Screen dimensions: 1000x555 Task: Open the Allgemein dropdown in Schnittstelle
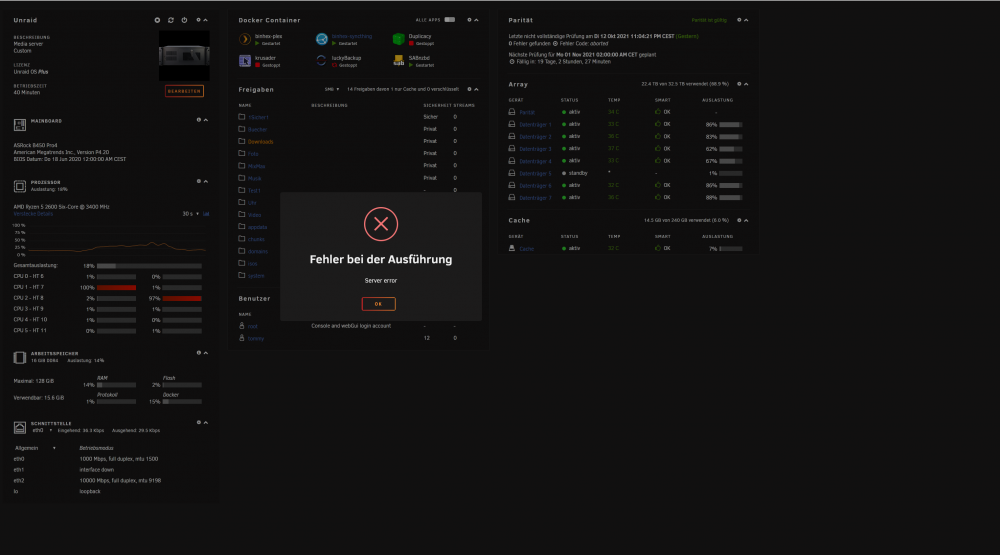tap(35, 448)
